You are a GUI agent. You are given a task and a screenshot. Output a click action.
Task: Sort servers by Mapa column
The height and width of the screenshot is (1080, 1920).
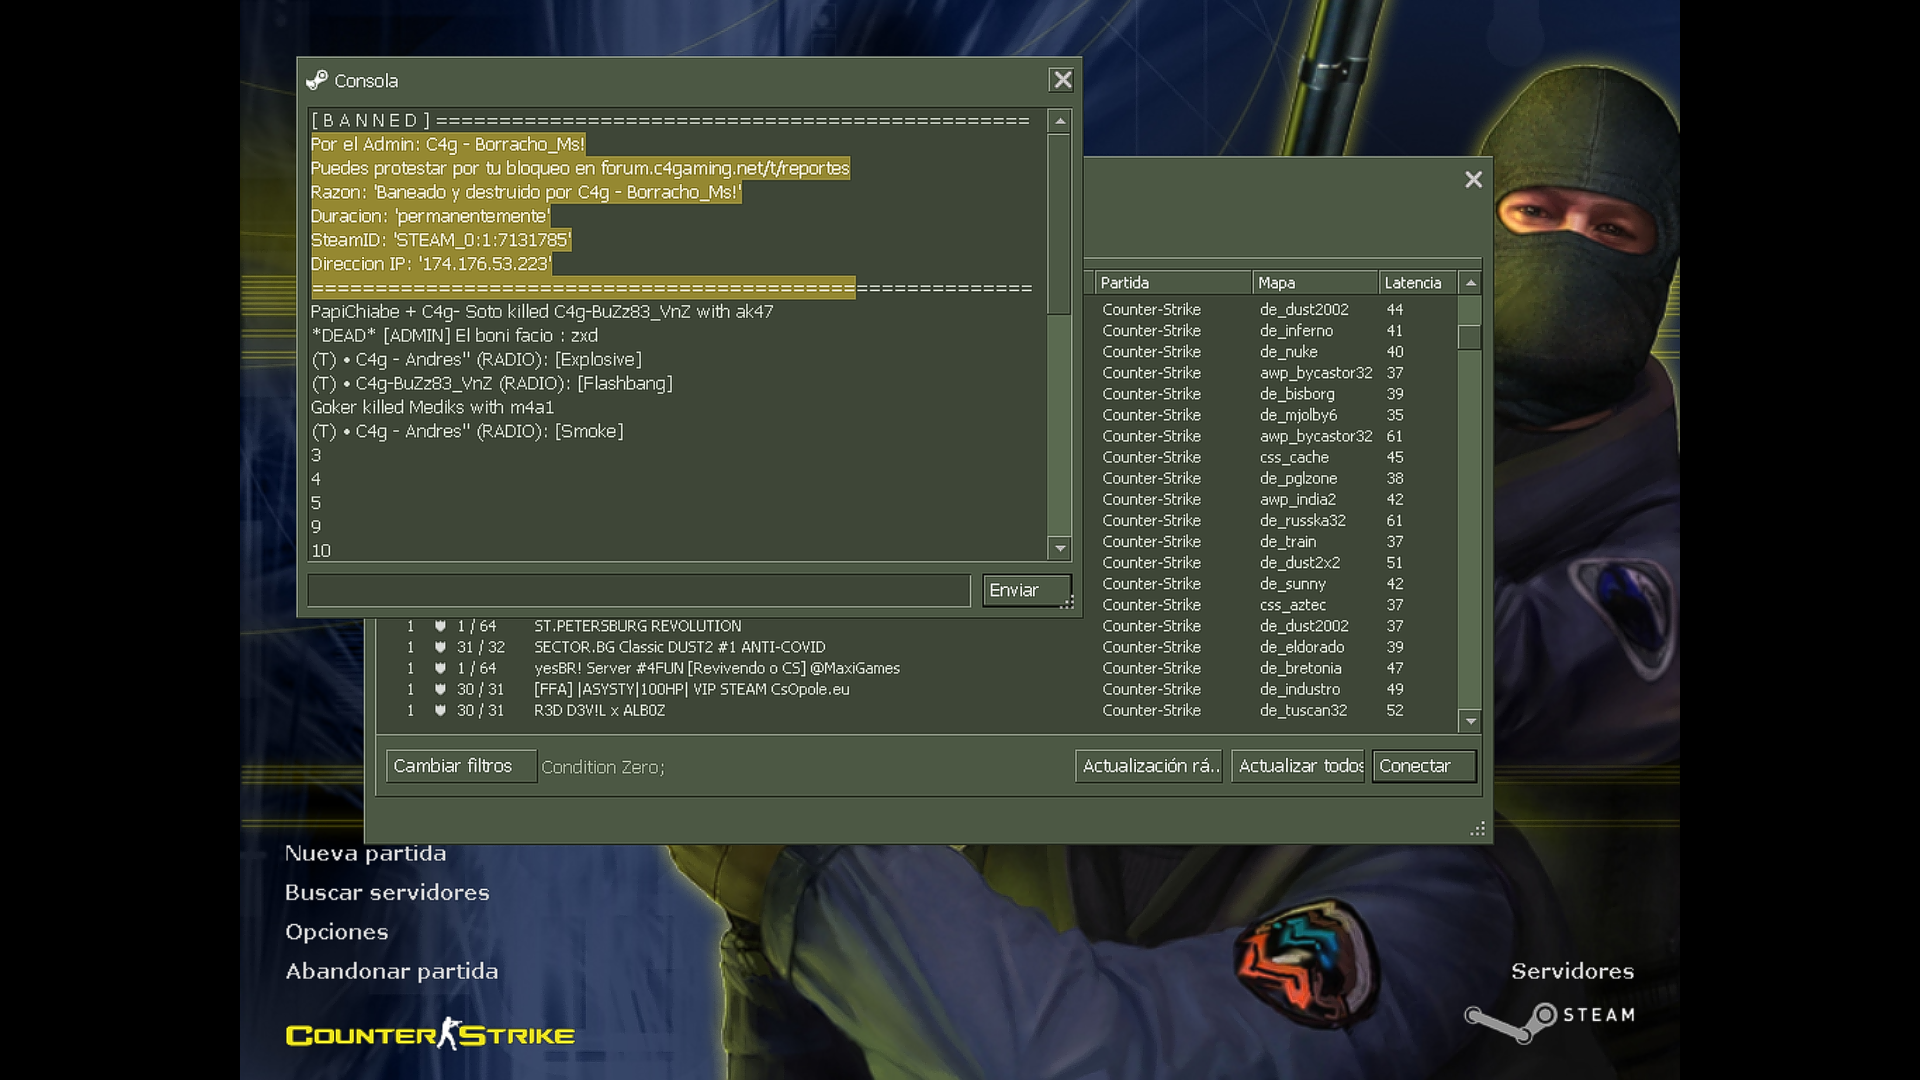click(1315, 283)
